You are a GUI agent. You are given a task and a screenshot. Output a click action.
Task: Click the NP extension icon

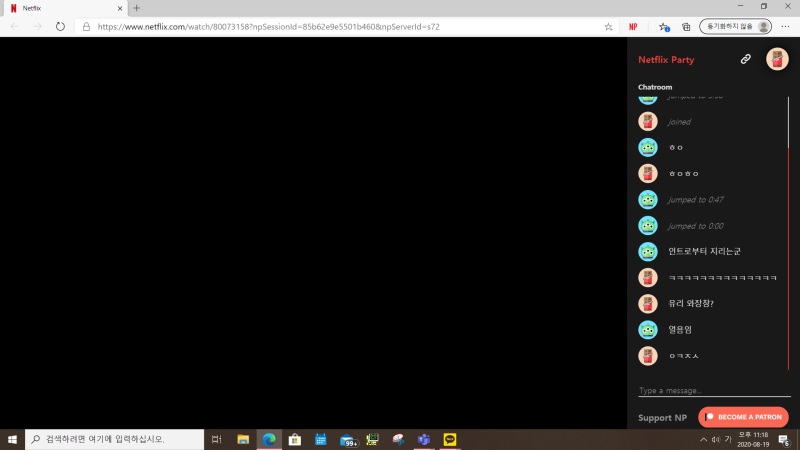pos(633,27)
